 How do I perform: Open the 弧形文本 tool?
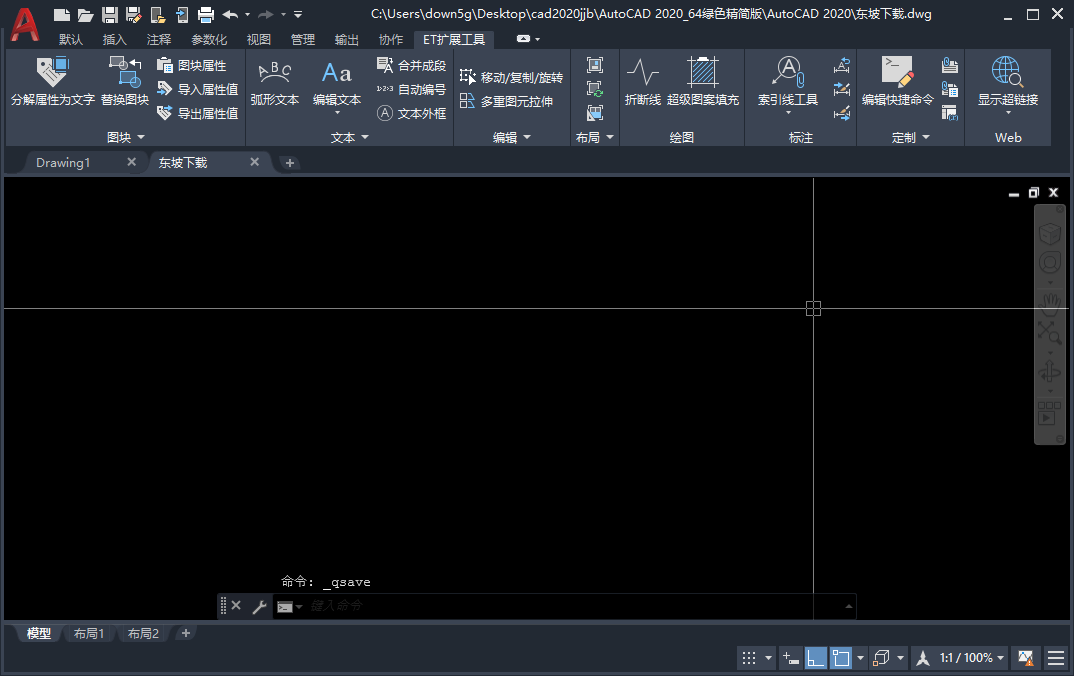point(275,85)
